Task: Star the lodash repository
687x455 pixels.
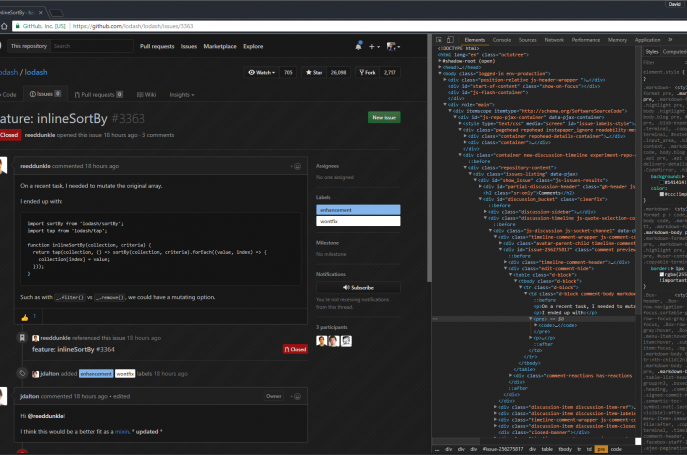Action: pos(314,72)
